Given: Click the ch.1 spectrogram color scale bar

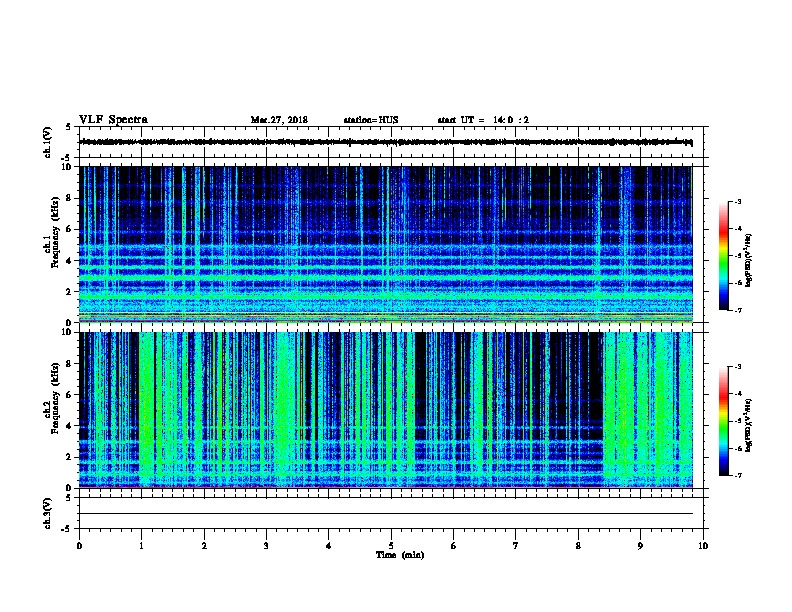Looking at the screenshot, I should tap(723, 256).
